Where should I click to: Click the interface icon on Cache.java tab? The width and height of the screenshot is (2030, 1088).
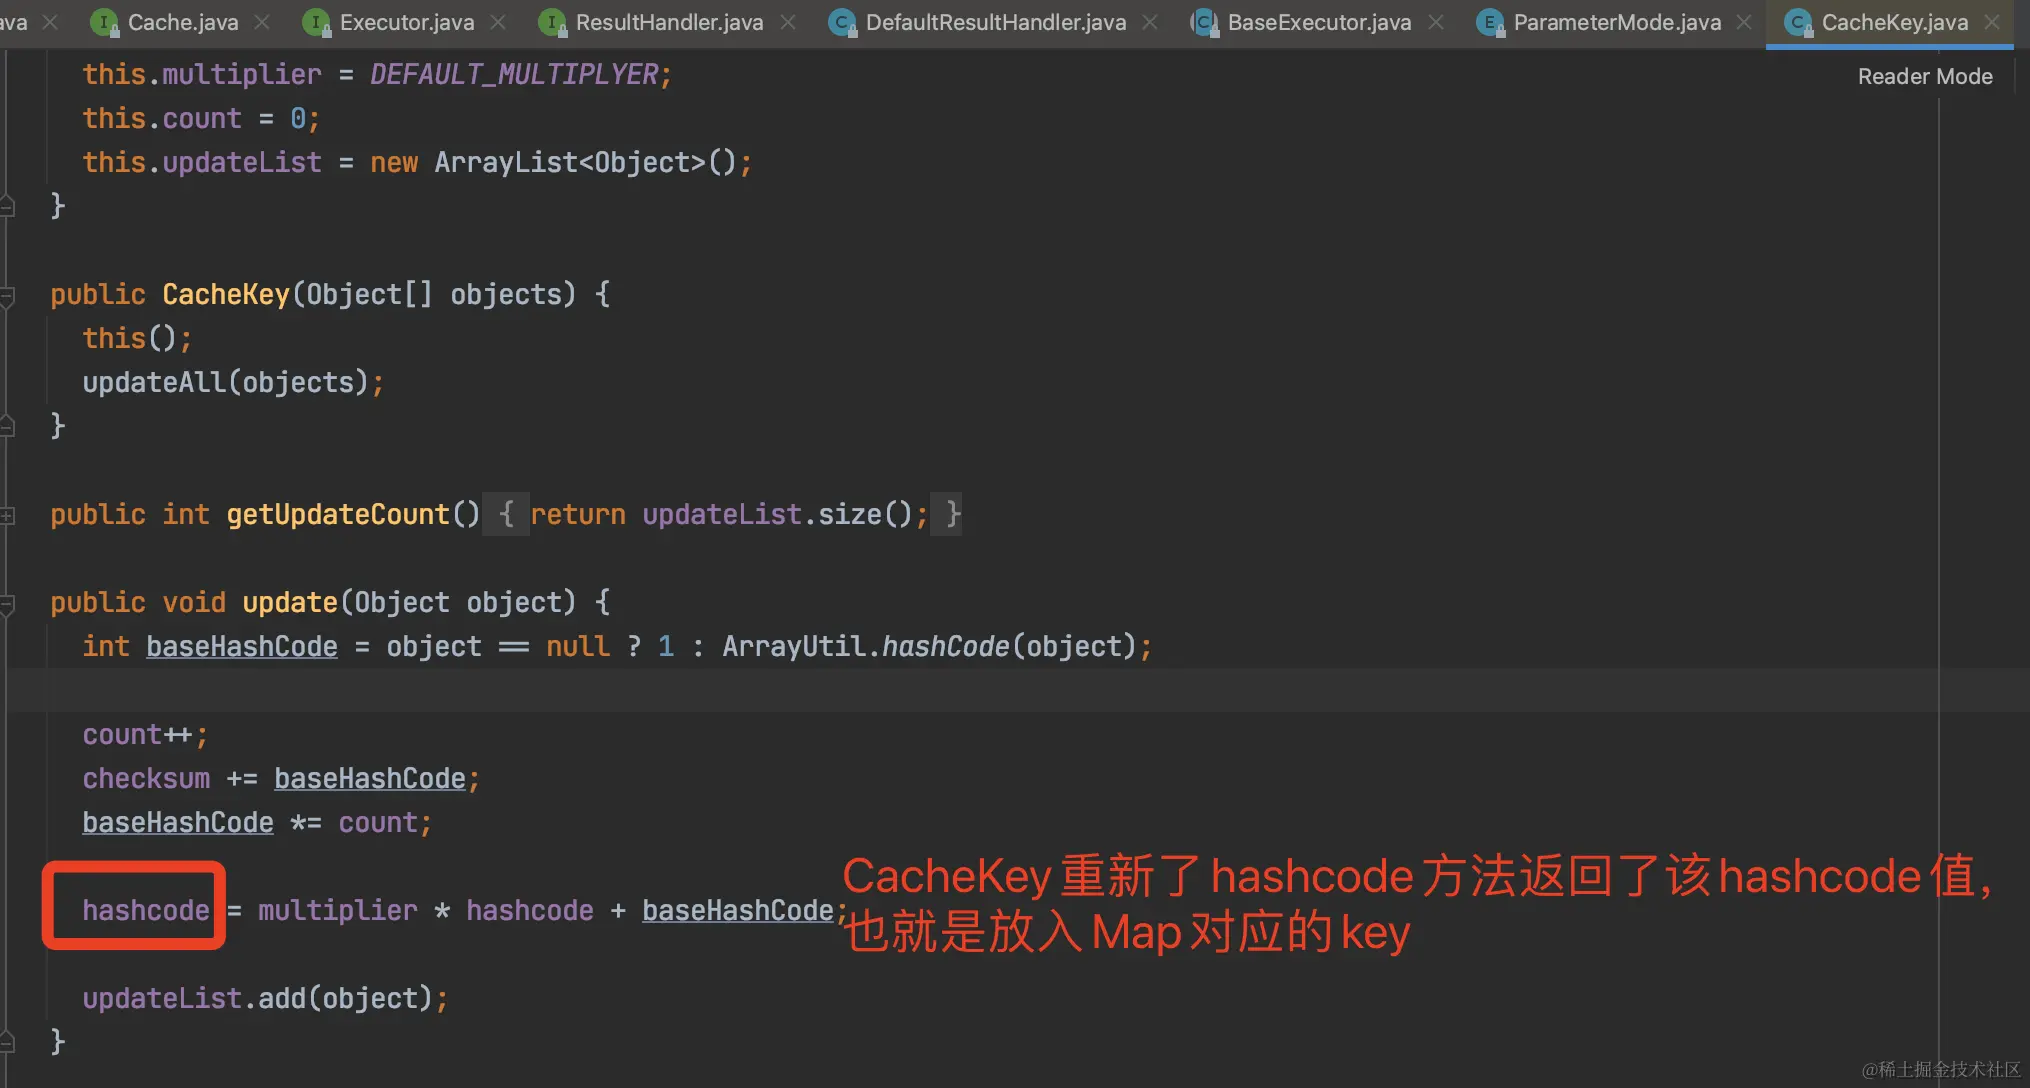click(x=104, y=22)
